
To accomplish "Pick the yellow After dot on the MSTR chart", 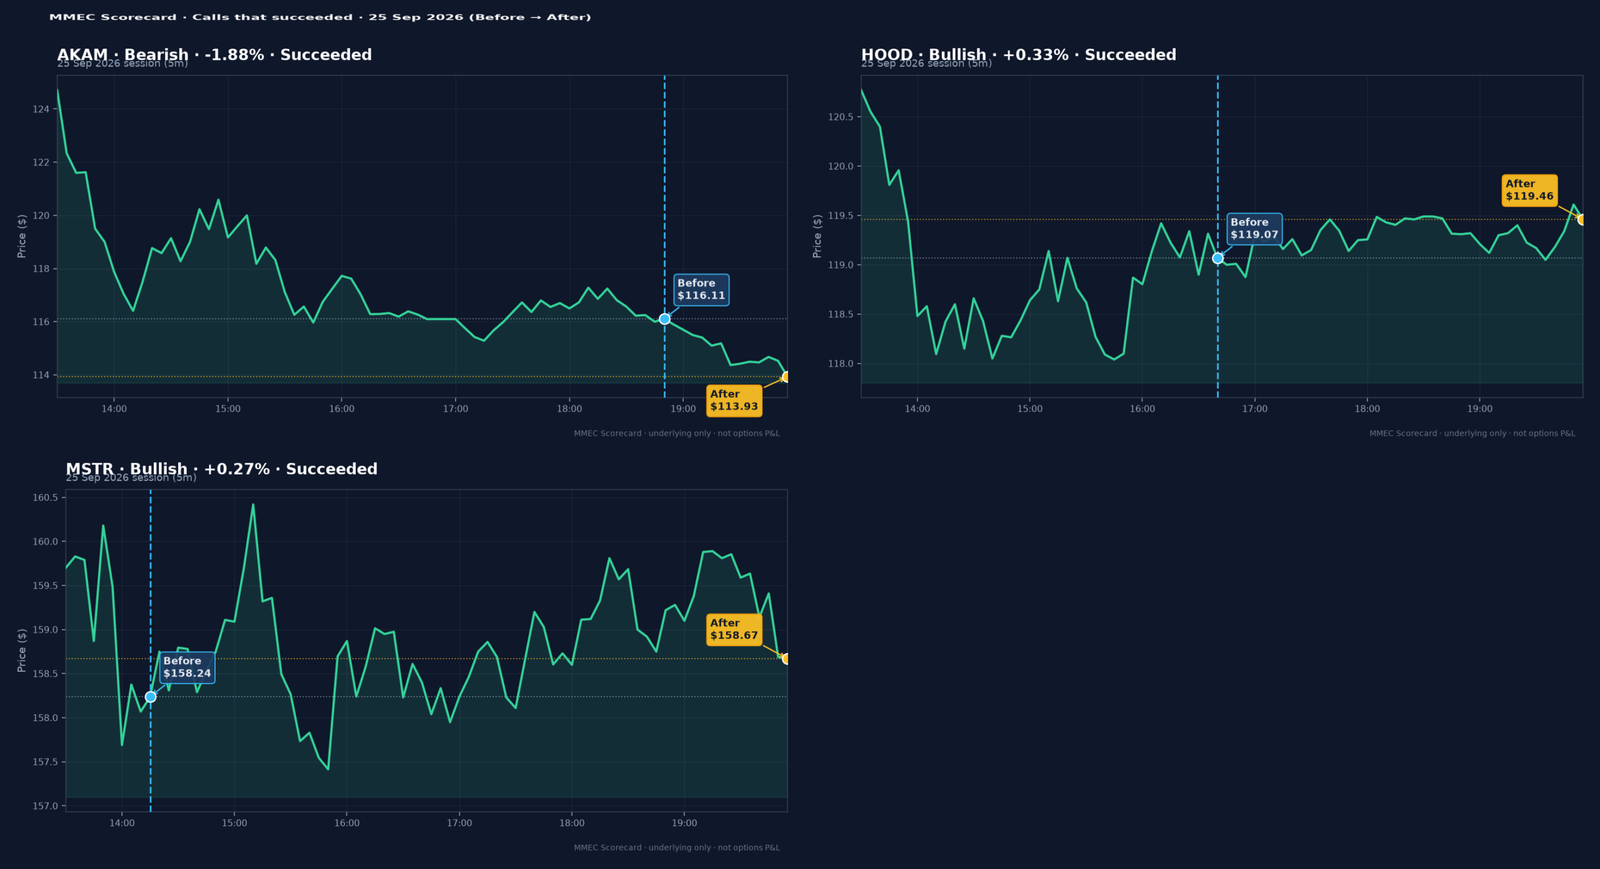I will click(786, 659).
